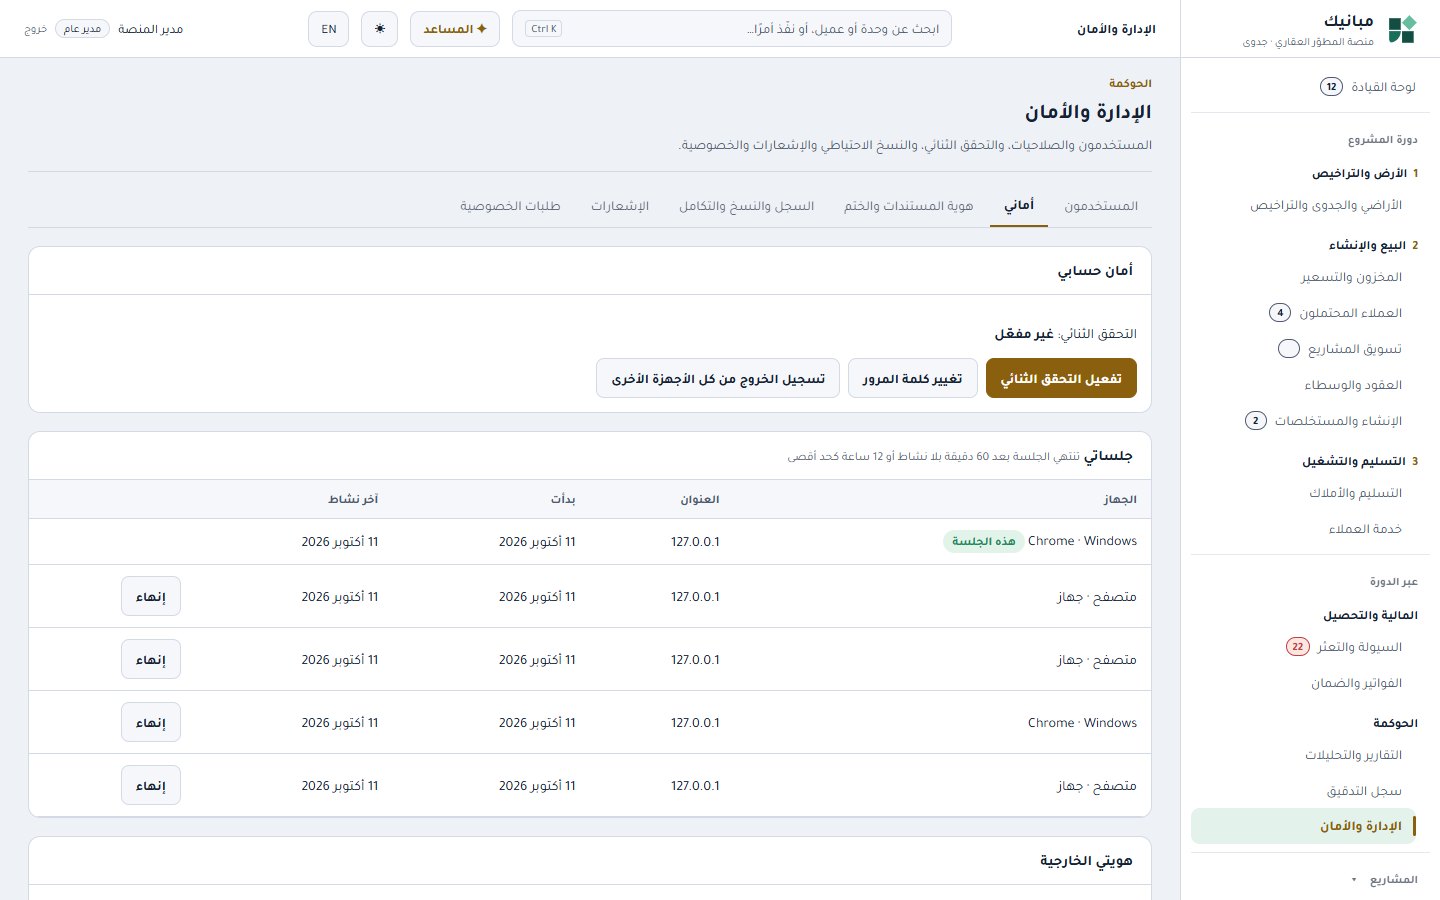Click تفعيل التحقق الثنائي button
This screenshot has height=900, width=1440.
pos(1061,378)
